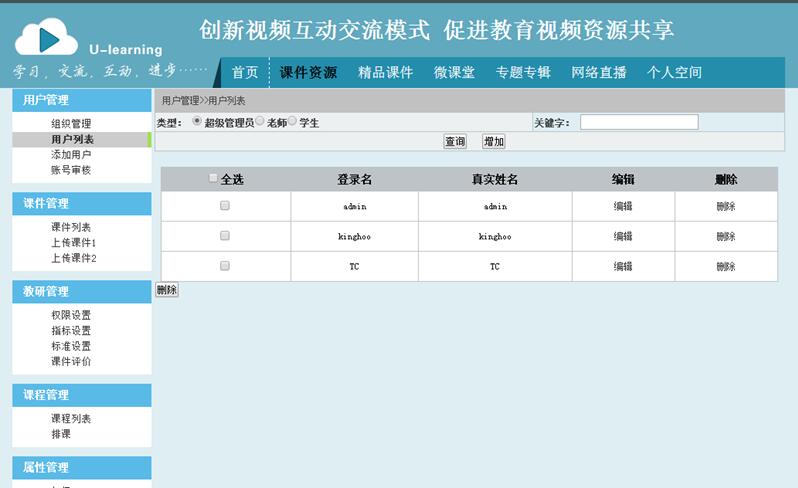Open 课件列表 in the sidebar
This screenshot has height=488, width=798.
[x=71, y=227]
